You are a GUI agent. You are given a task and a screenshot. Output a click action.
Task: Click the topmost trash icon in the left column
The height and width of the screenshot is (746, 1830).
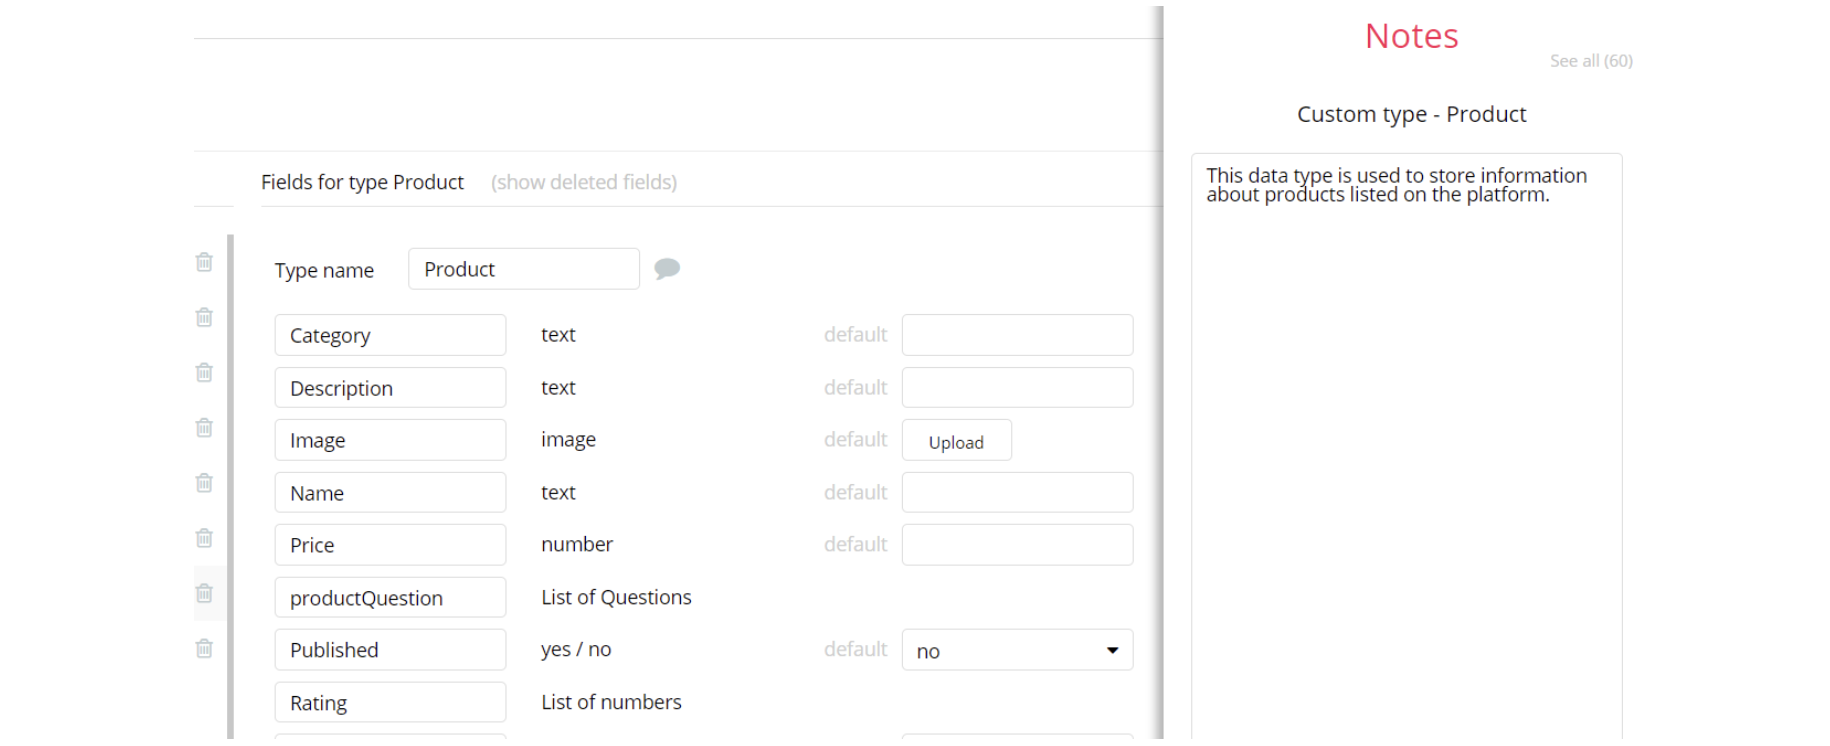coord(204,262)
